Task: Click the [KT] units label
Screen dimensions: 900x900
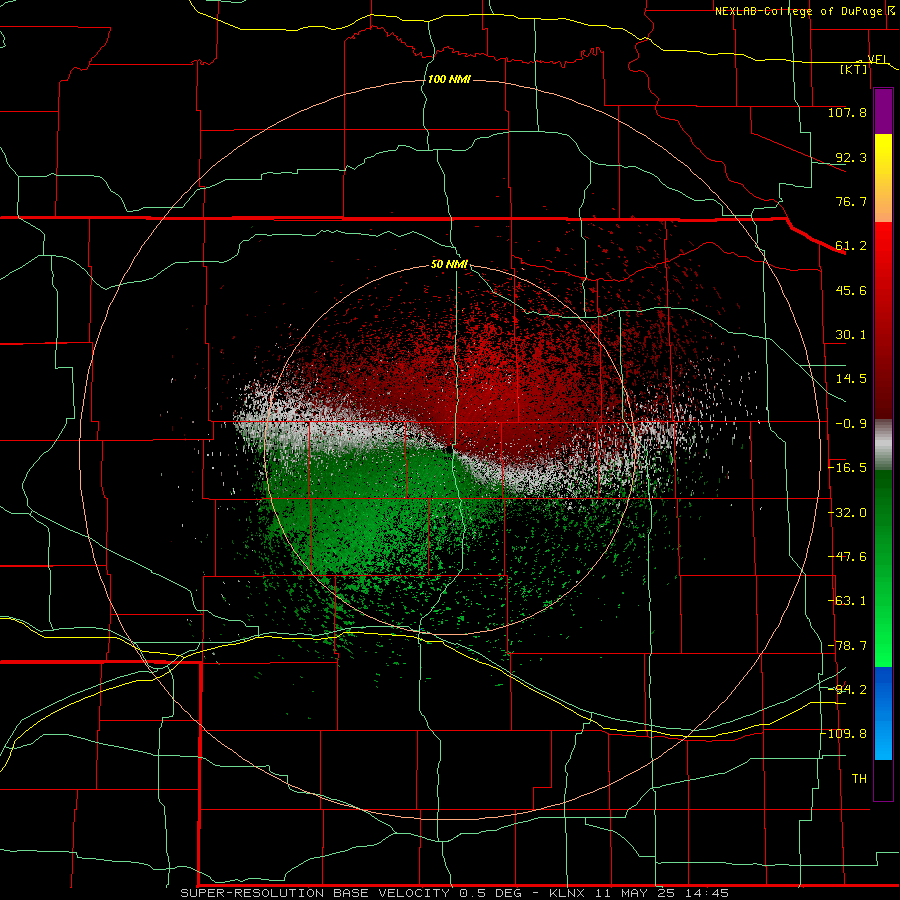Action: click(x=853, y=69)
